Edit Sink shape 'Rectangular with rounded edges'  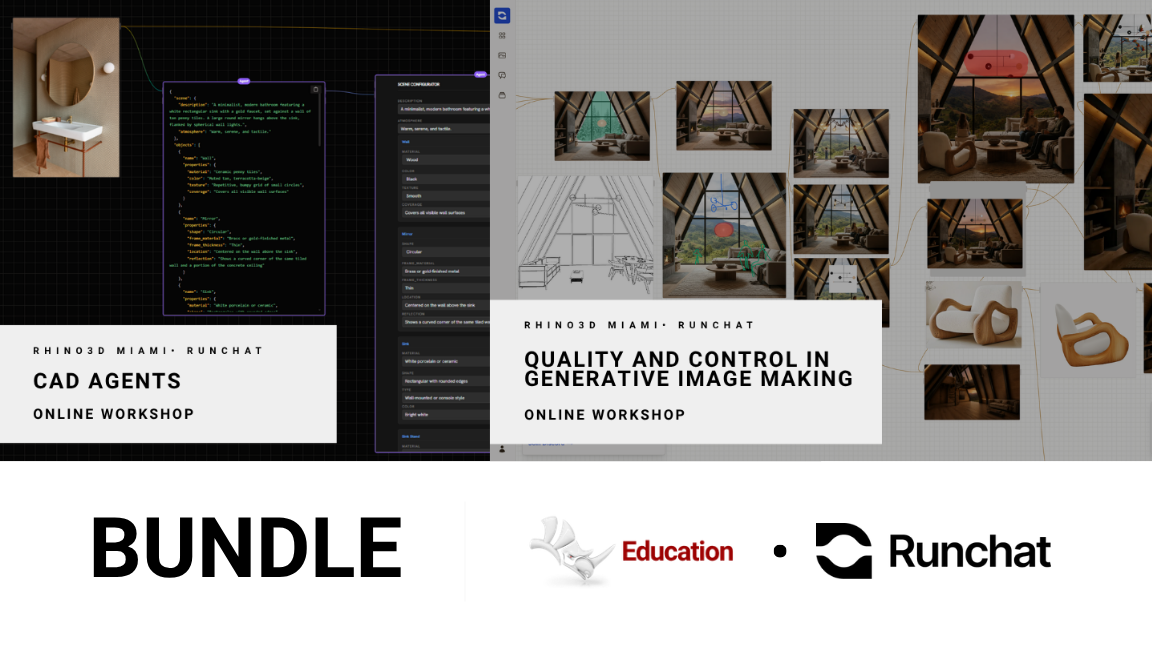tap(445, 381)
